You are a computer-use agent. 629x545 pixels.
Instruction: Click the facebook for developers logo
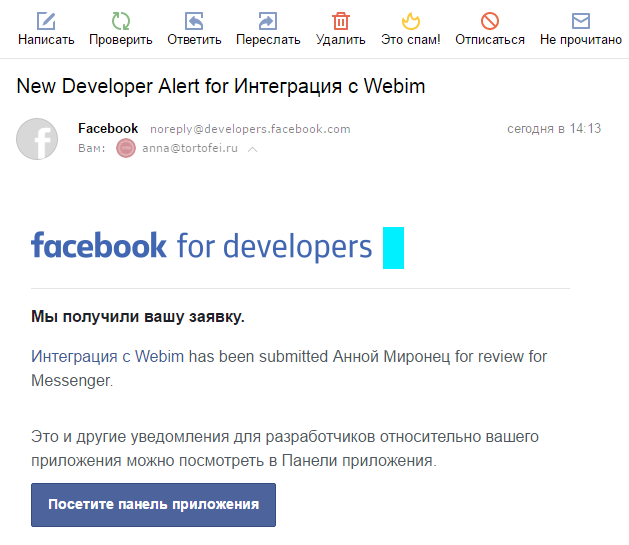[x=202, y=246]
